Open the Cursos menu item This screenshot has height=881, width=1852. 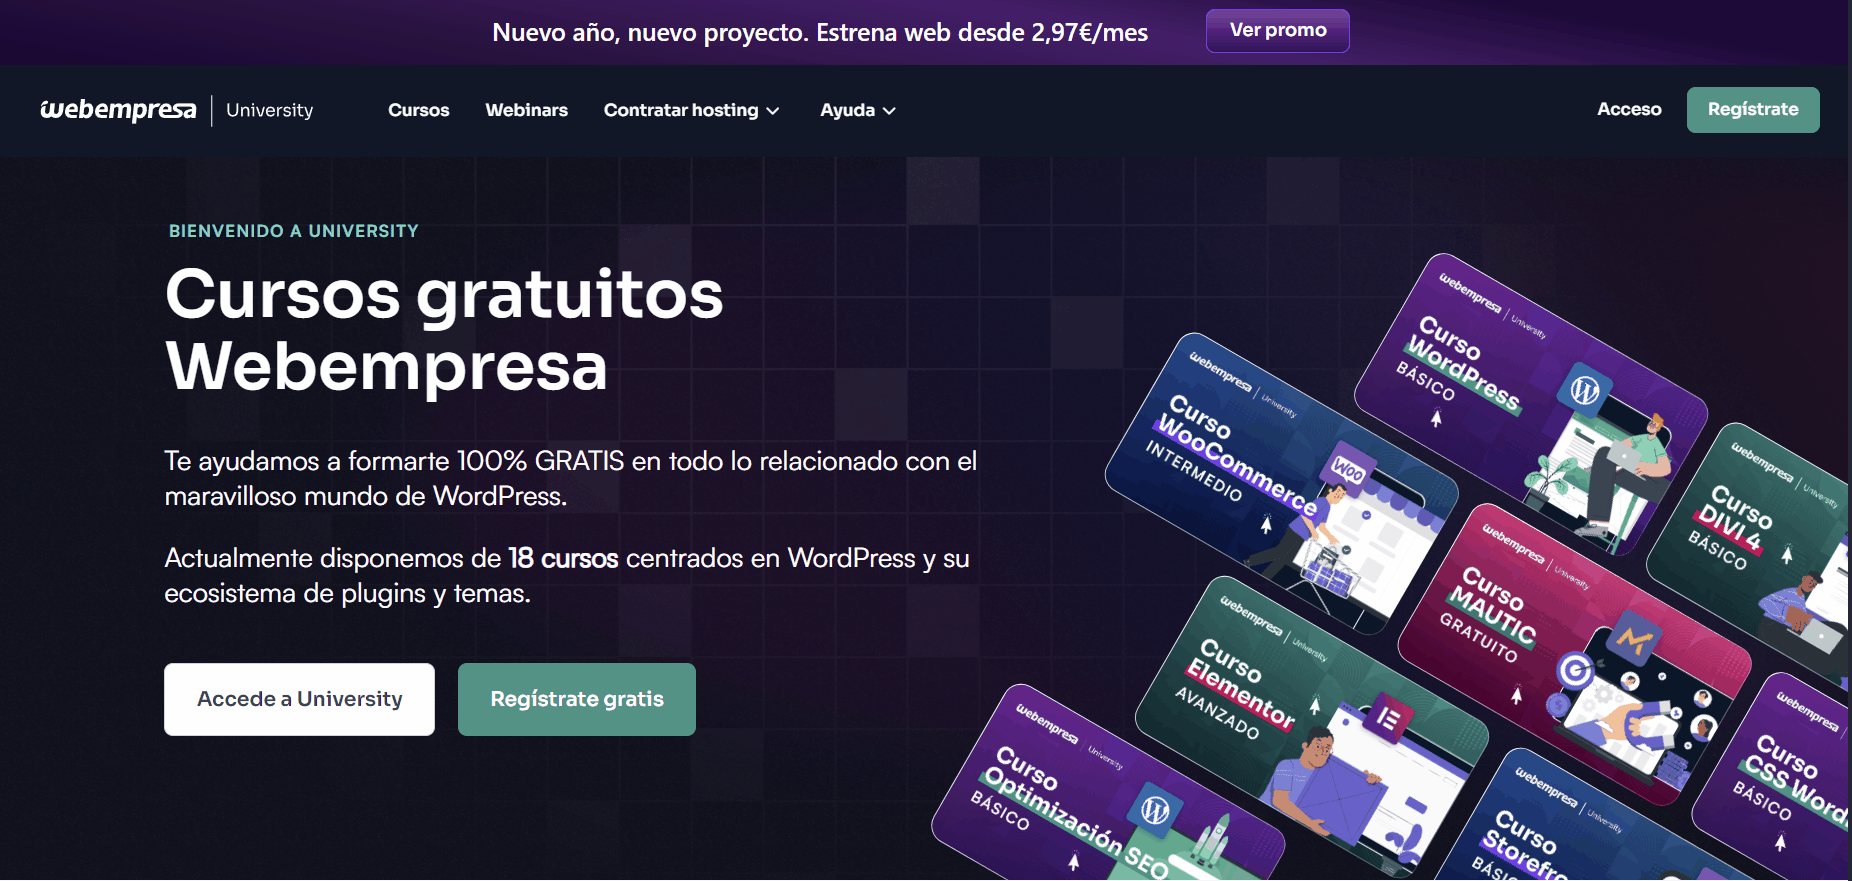[x=418, y=110]
